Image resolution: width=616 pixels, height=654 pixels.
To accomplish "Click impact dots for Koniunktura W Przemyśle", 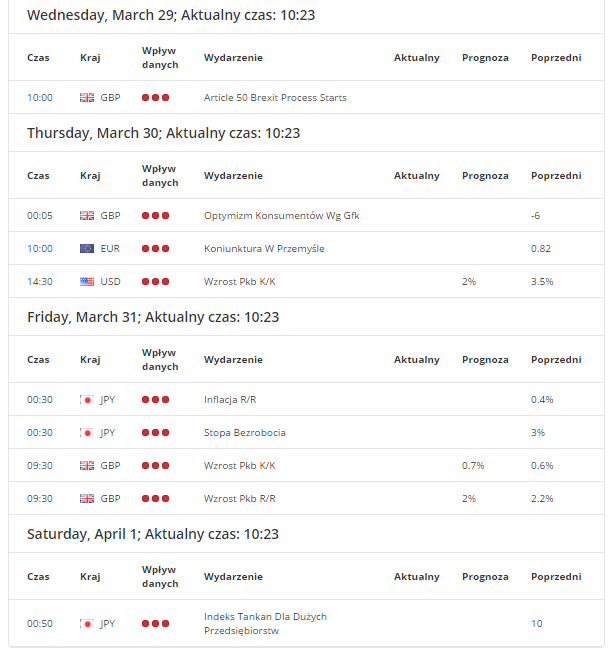I will coord(155,249).
